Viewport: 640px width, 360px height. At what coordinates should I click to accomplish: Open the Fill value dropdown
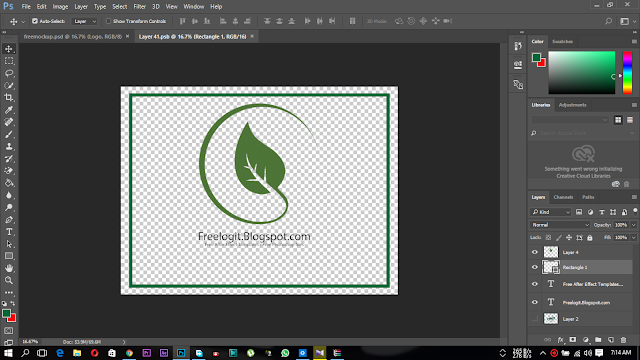[633, 238]
